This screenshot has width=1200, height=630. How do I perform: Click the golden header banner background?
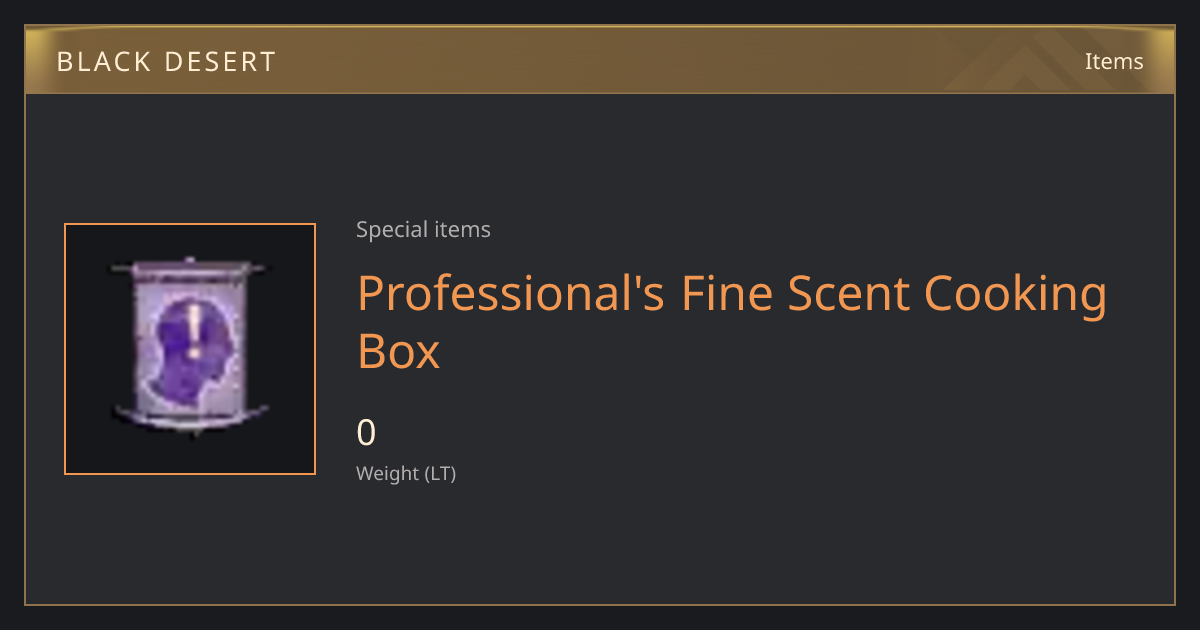(600, 60)
